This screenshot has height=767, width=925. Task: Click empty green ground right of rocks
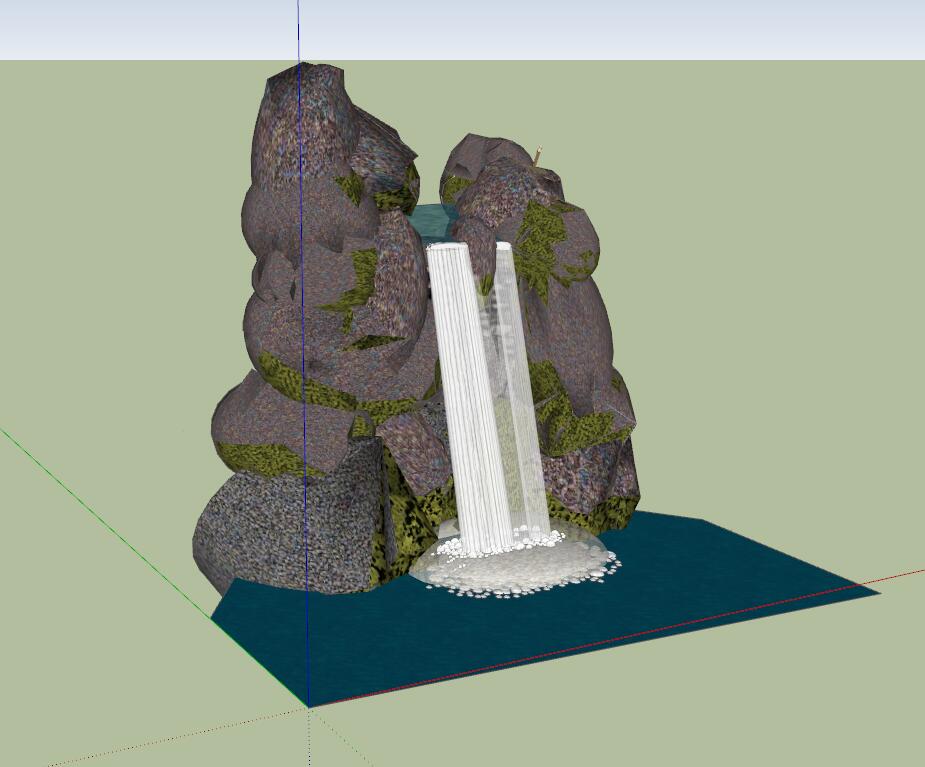click(x=780, y=300)
